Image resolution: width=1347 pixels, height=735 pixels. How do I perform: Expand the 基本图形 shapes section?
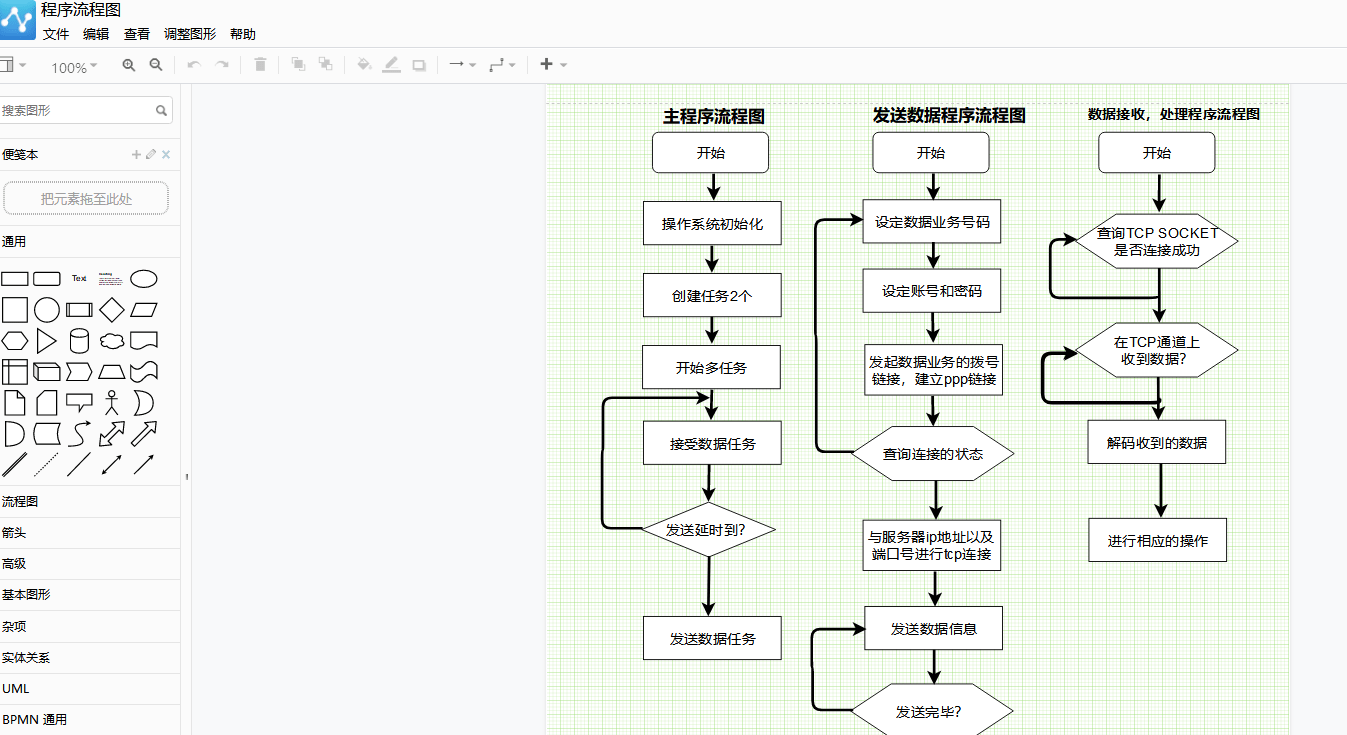click(90, 595)
